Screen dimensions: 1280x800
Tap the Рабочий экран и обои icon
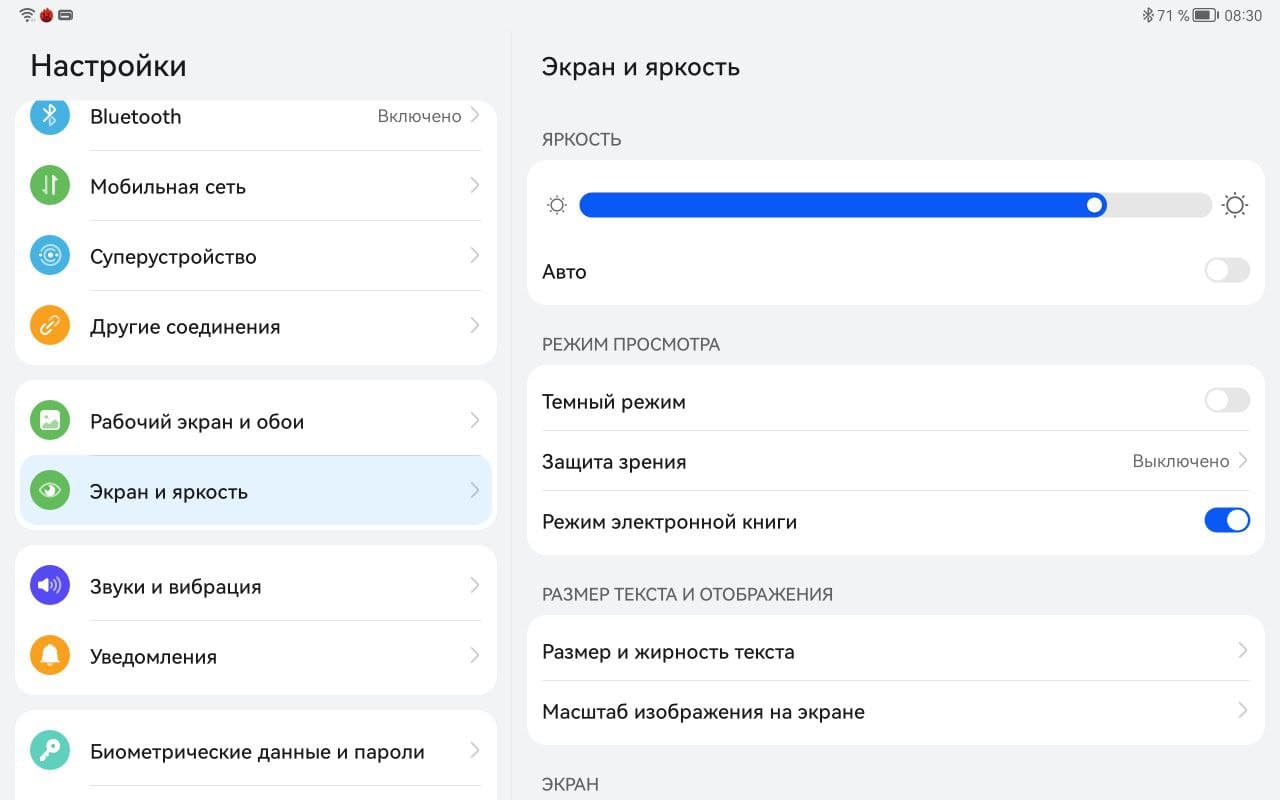(x=49, y=421)
